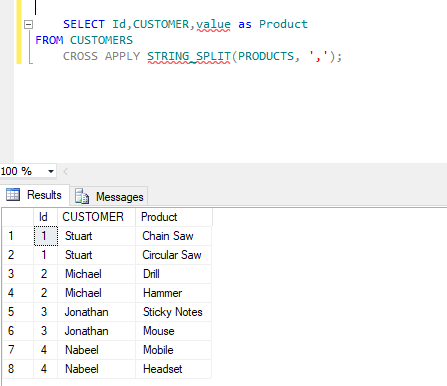
Task: Select the Product column header
Action: point(174,217)
